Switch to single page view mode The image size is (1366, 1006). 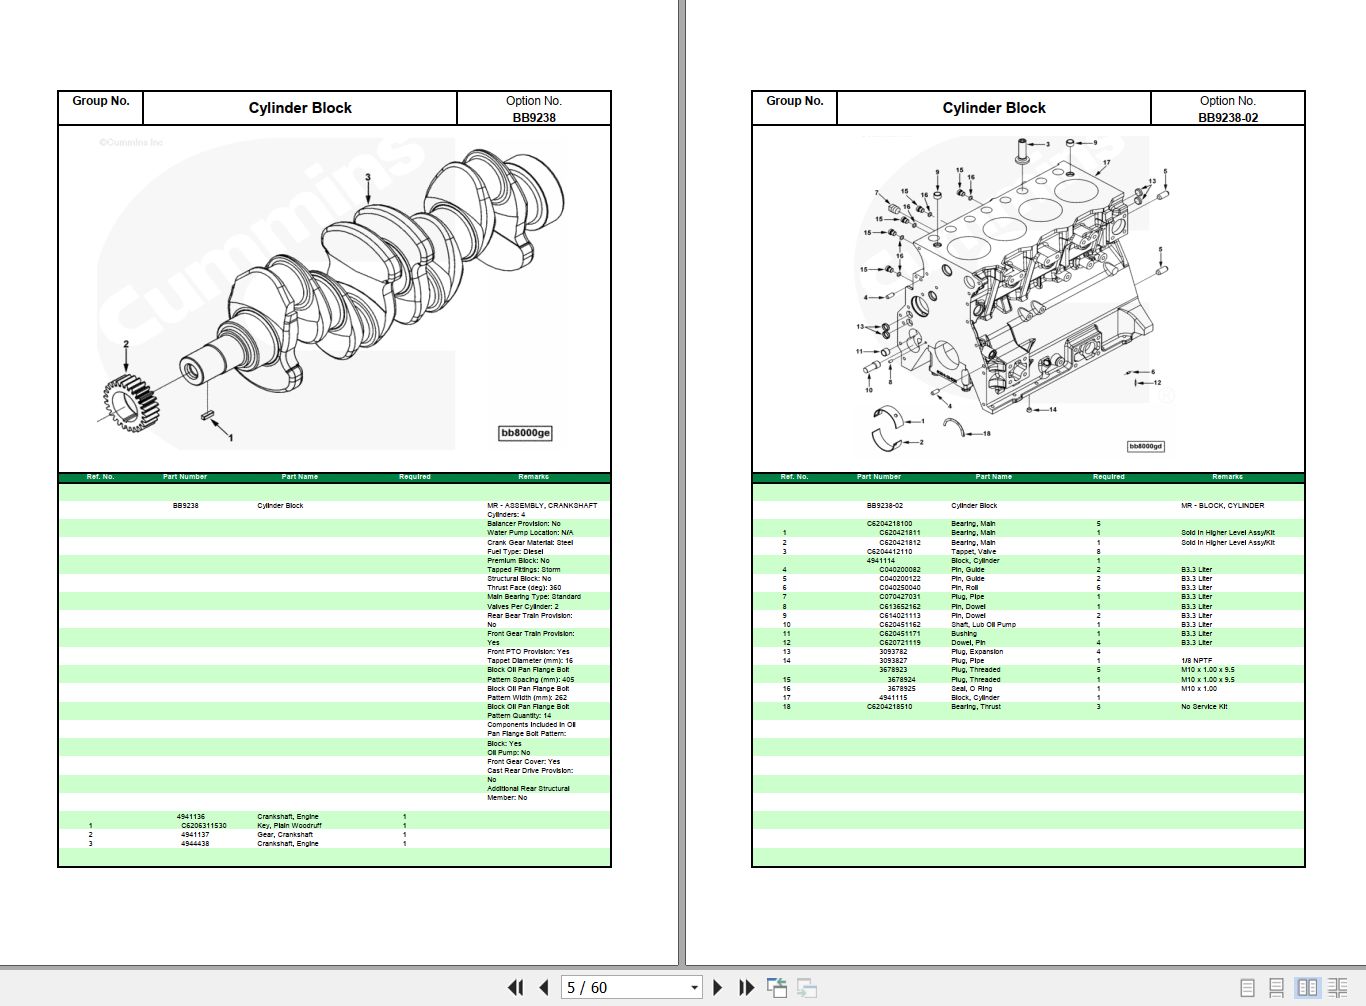click(1248, 986)
